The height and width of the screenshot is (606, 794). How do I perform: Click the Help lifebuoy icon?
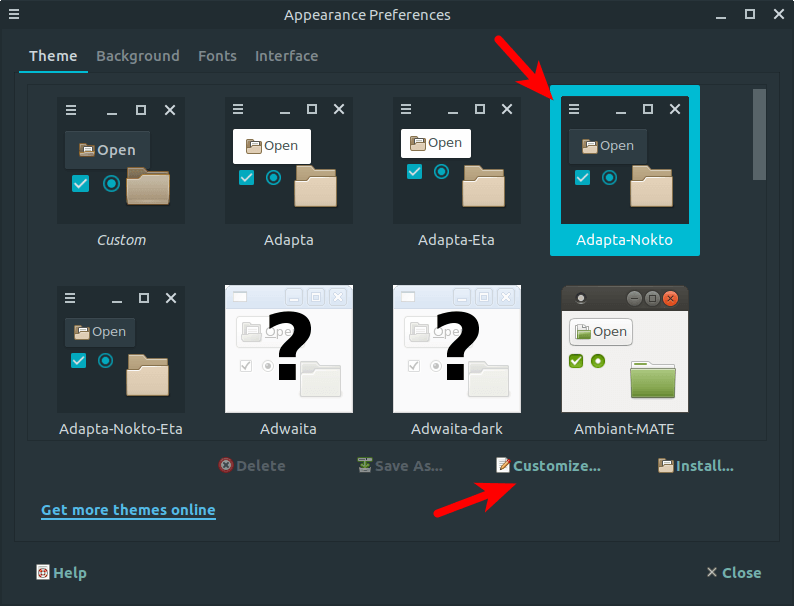point(43,573)
